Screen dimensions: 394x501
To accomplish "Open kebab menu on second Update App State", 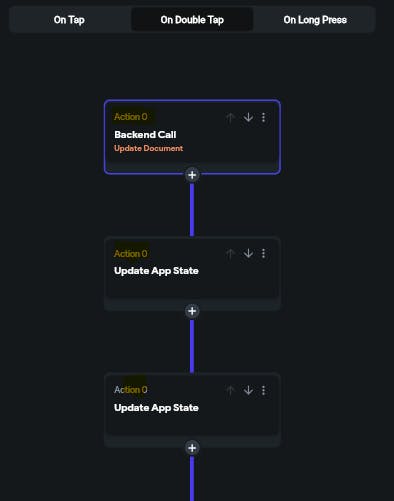I will (263, 390).
